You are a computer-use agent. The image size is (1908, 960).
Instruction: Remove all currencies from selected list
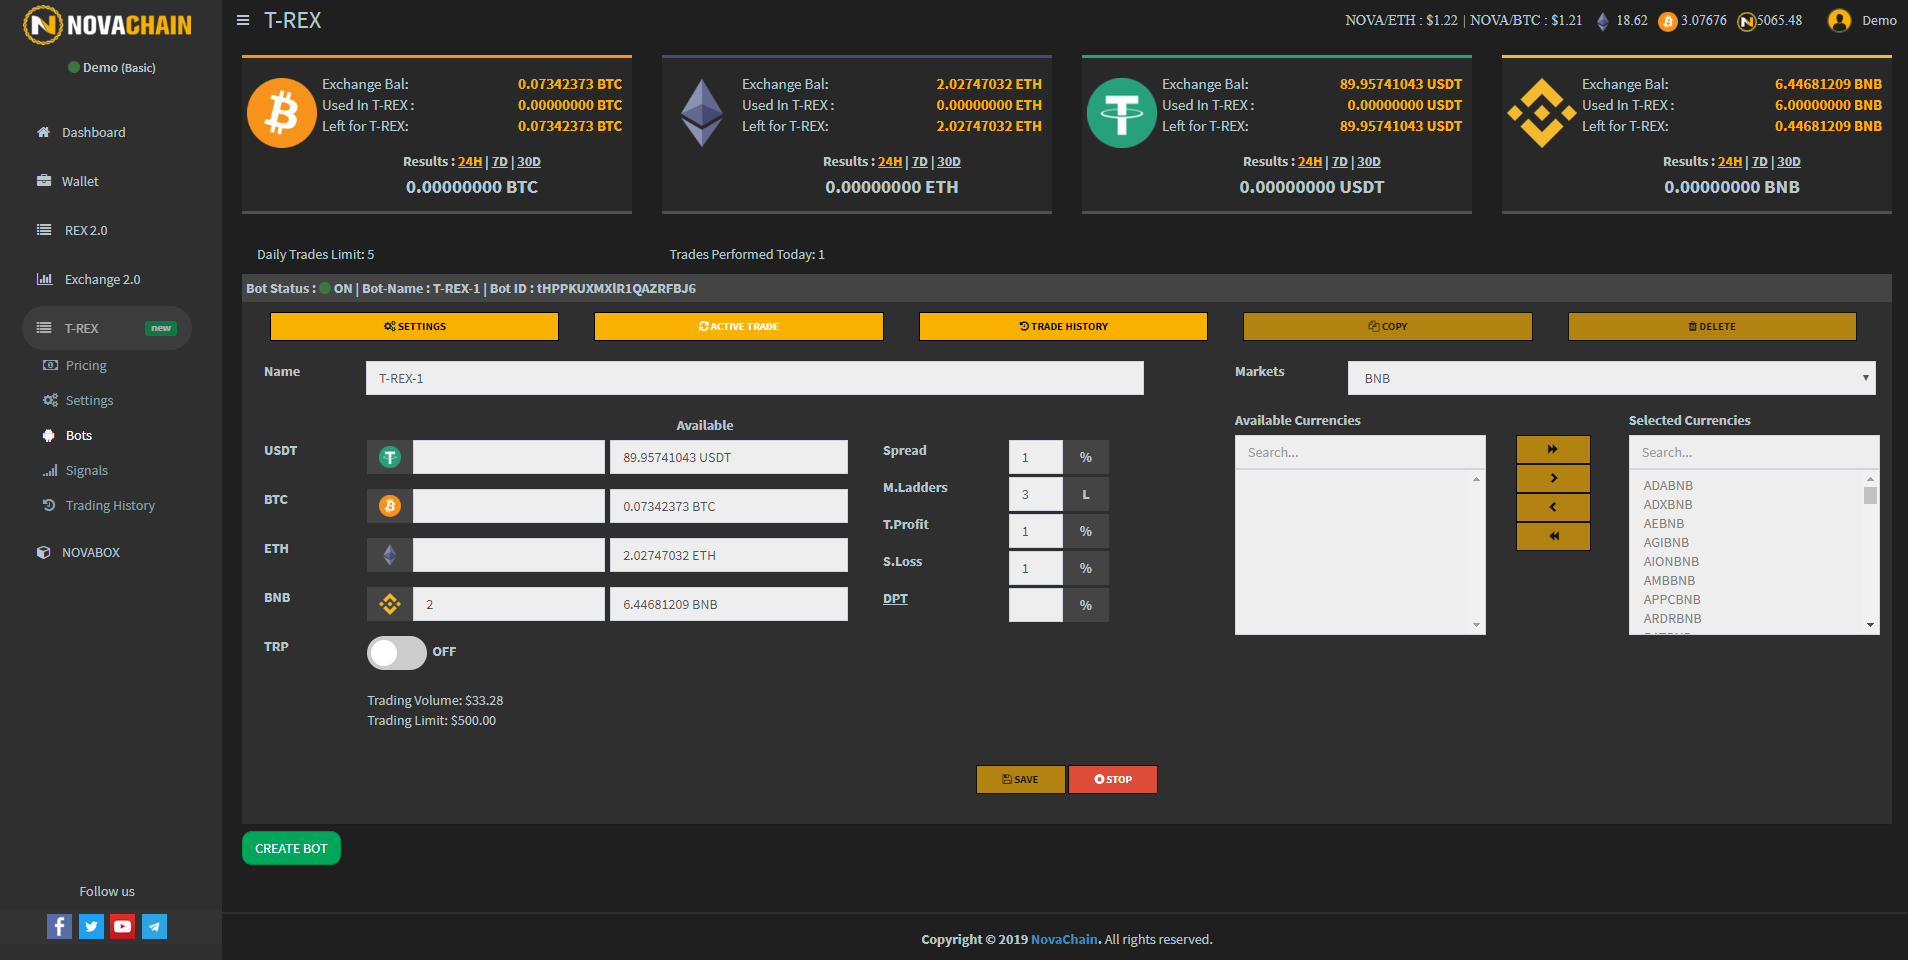1553,536
